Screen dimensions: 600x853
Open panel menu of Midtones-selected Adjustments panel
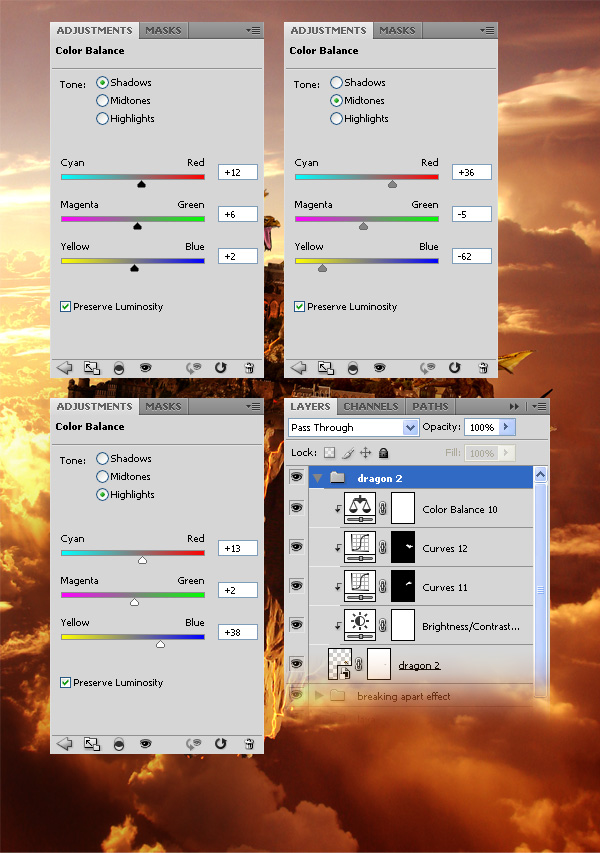pos(487,30)
